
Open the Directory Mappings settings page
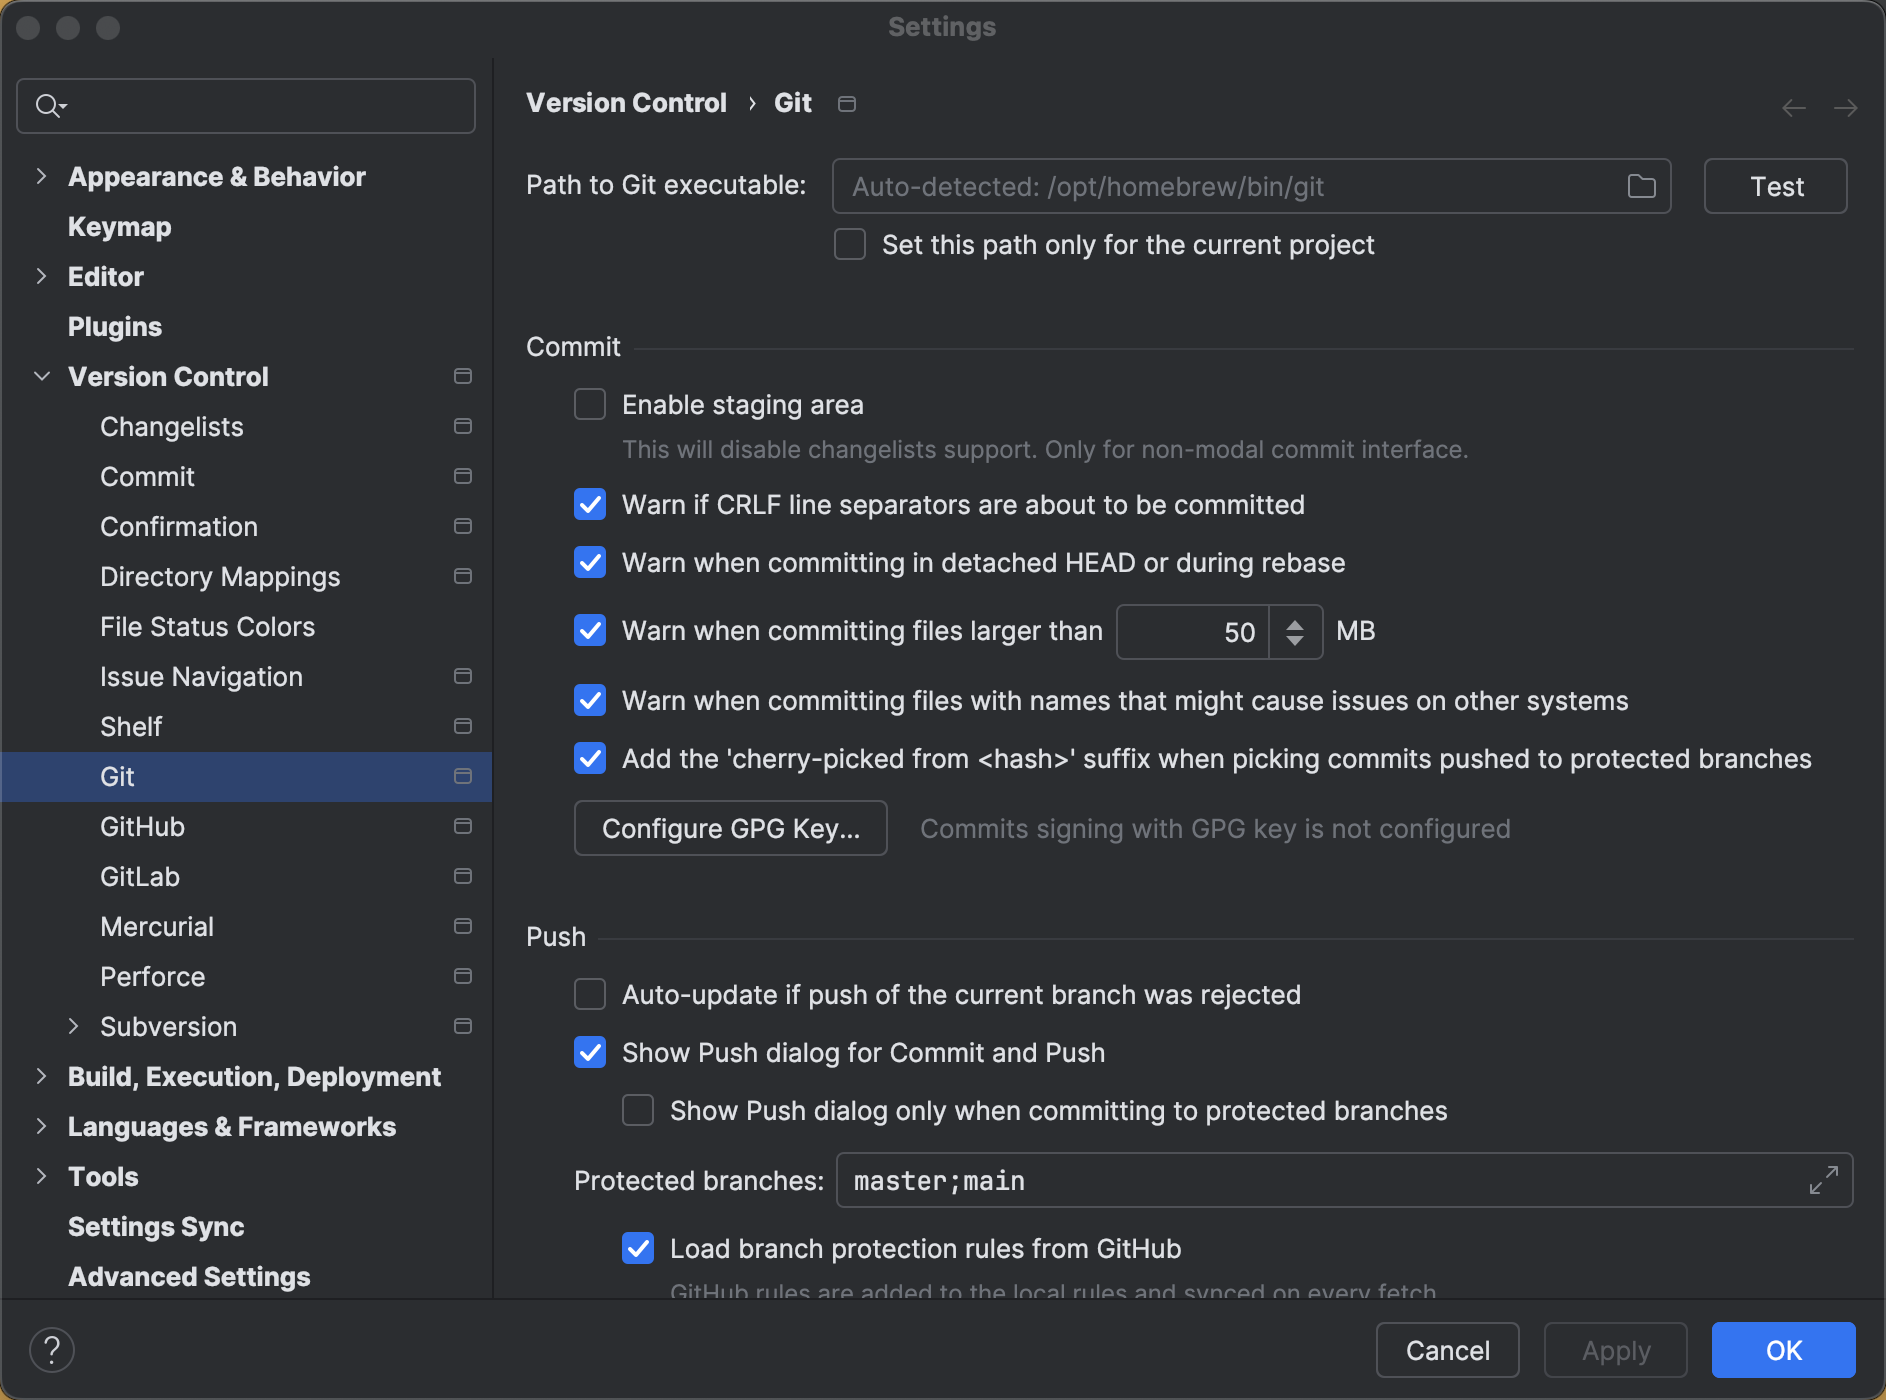tap(220, 576)
